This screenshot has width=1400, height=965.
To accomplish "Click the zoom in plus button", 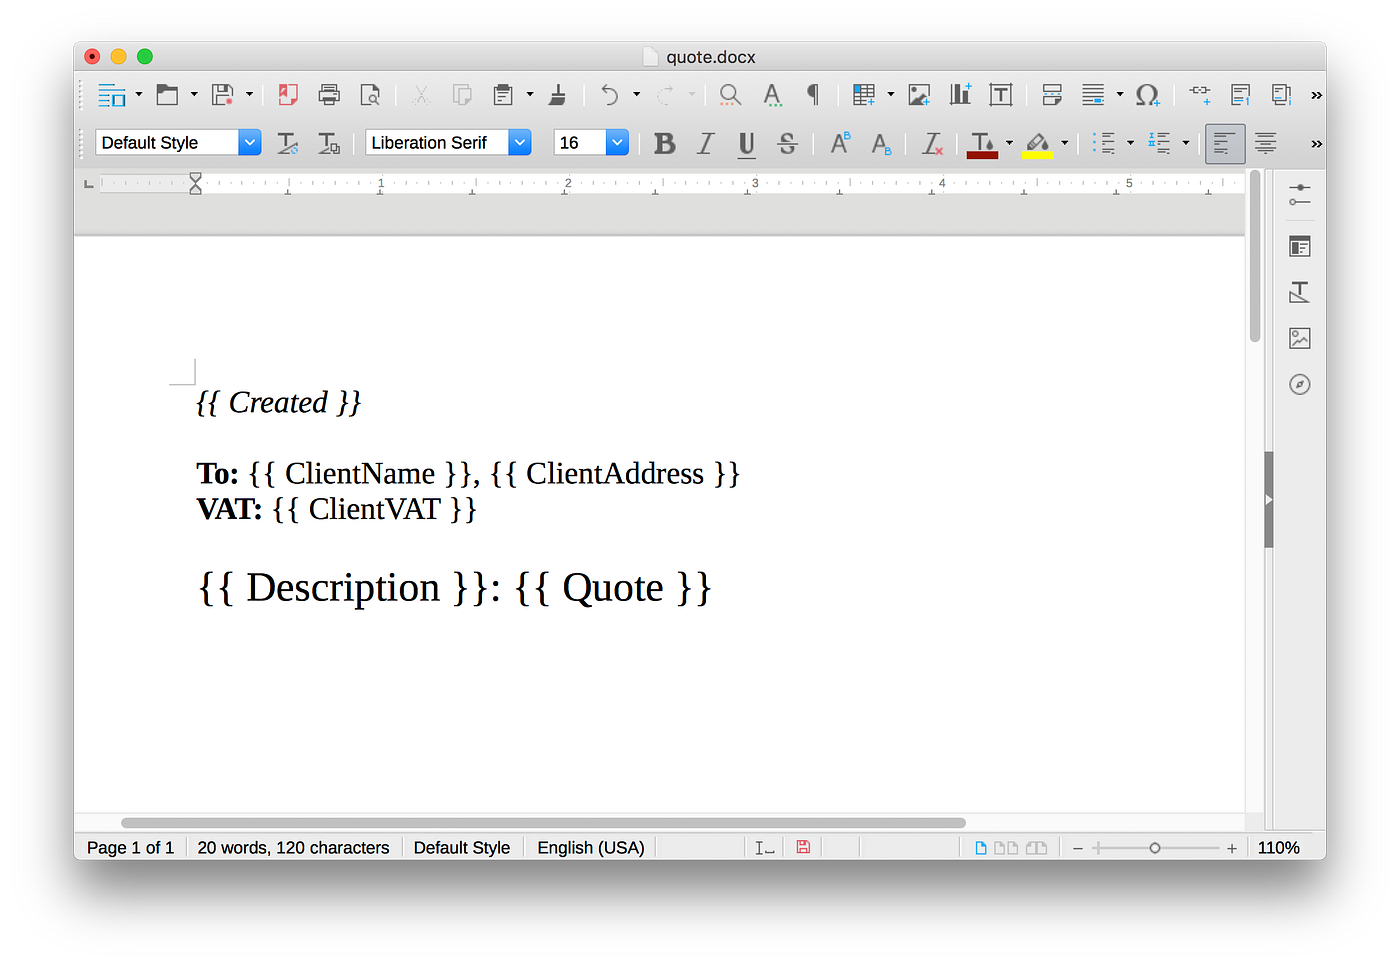I will point(1232,848).
